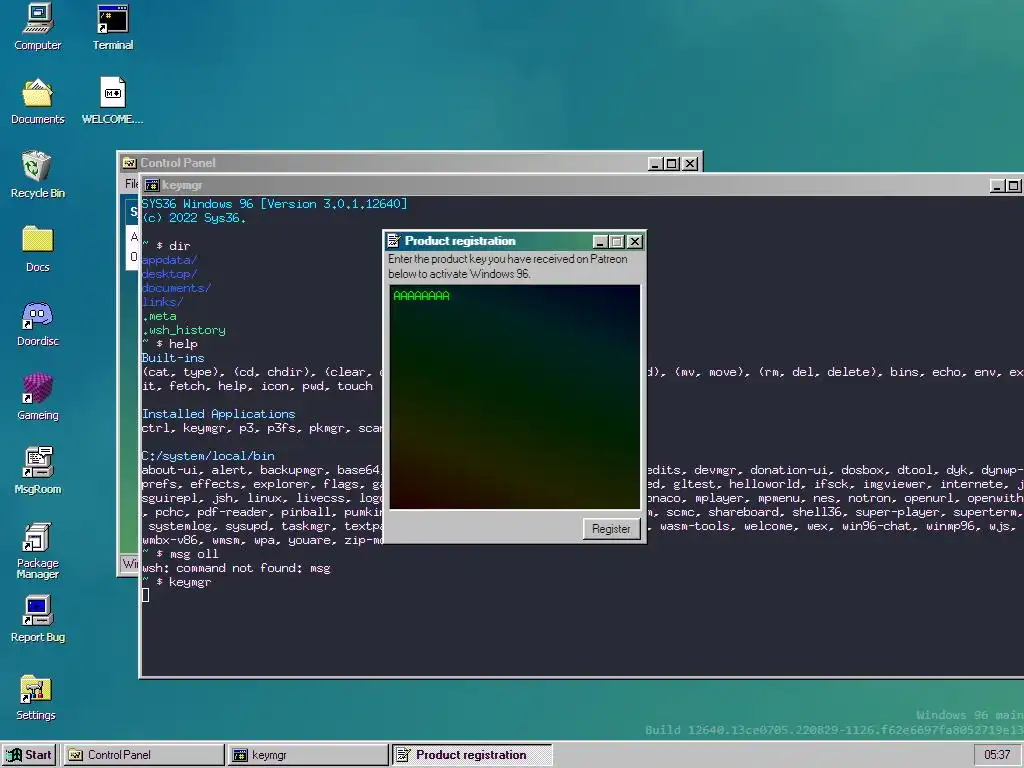This screenshot has height=768, width=1024.
Task: Open the File menu in Control Panel
Action: point(131,184)
